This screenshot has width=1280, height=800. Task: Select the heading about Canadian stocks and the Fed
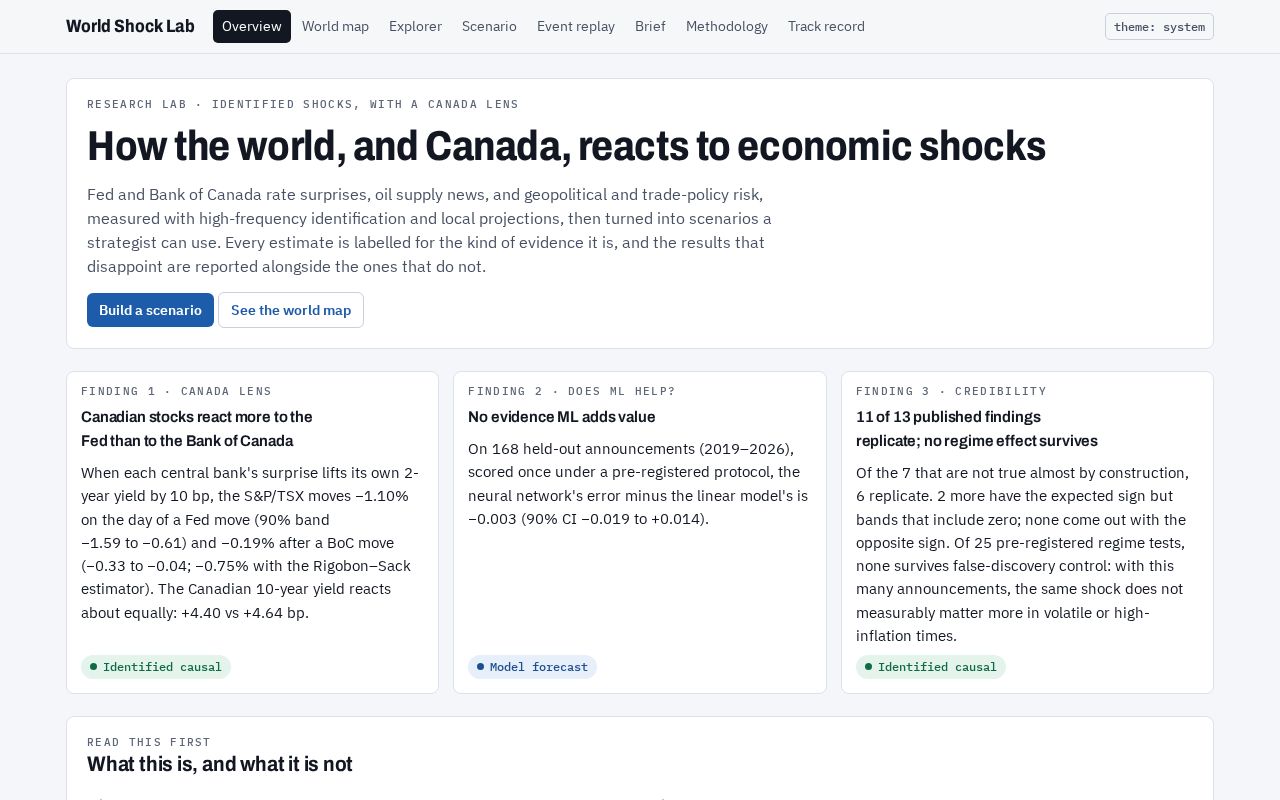[197, 429]
